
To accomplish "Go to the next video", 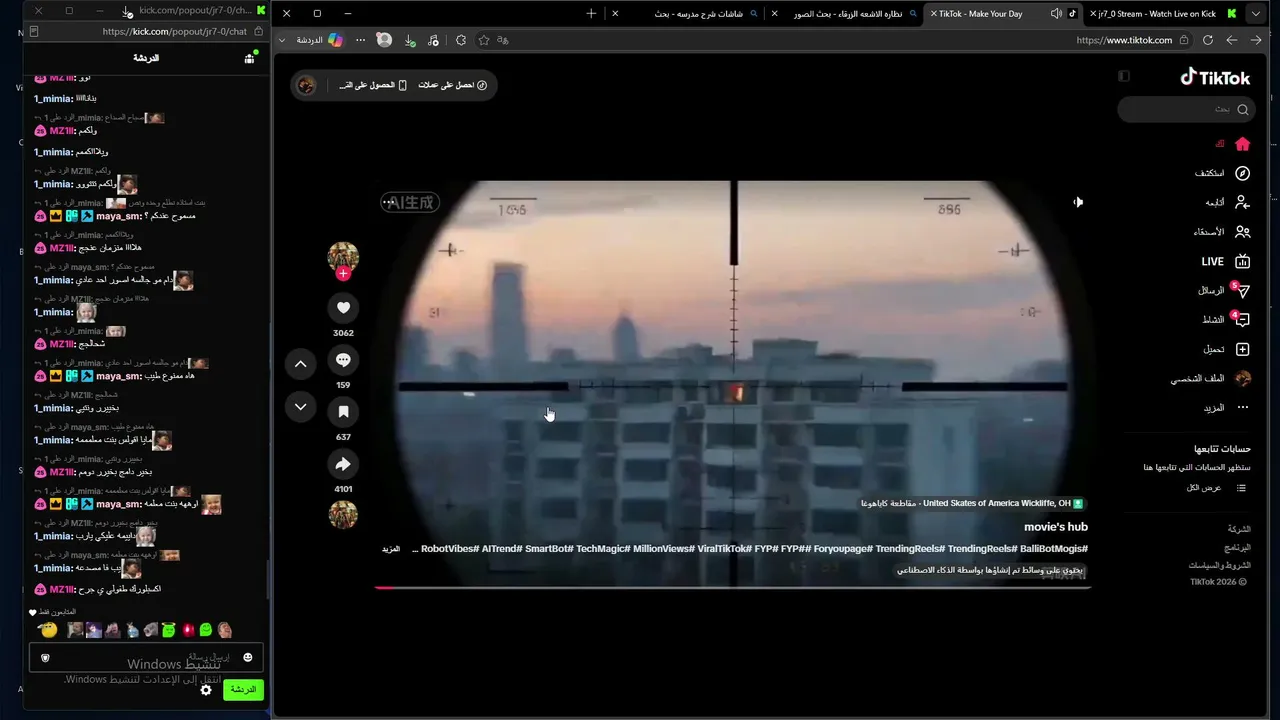I will [x=301, y=407].
